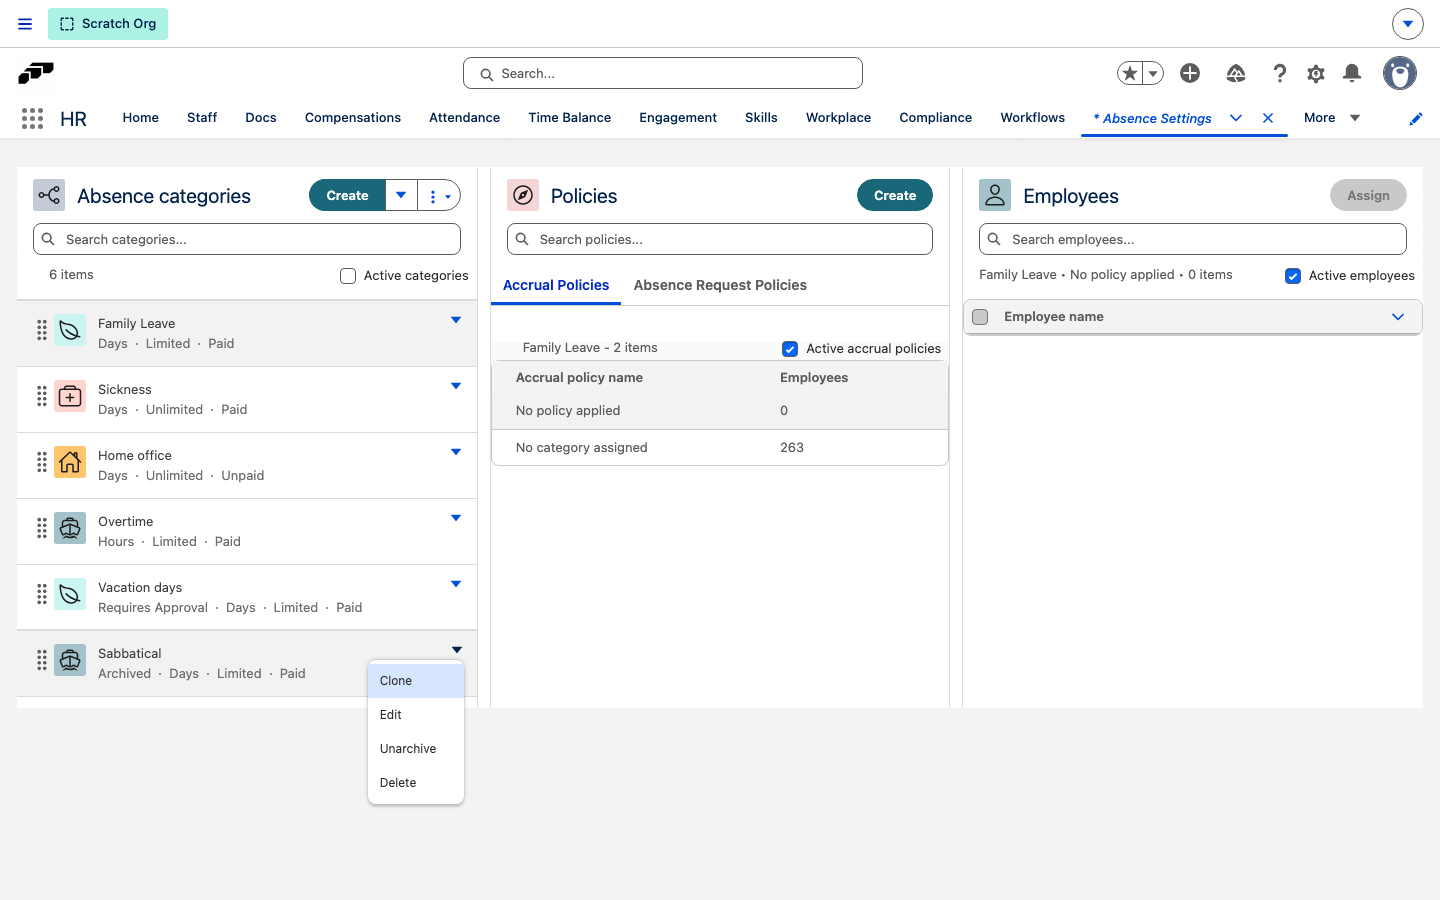Click the favorites star icon
The width and height of the screenshot is (1440, 900).
(1130, 73)
